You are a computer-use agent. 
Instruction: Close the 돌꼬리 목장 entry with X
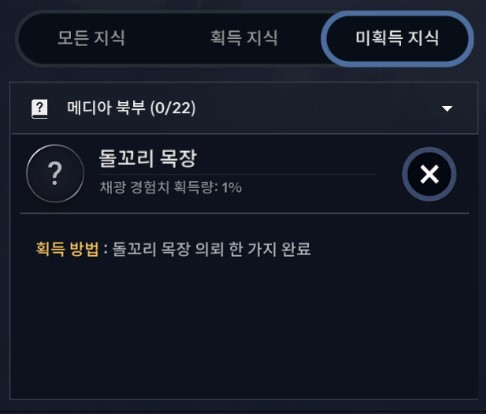pos(429,174)
